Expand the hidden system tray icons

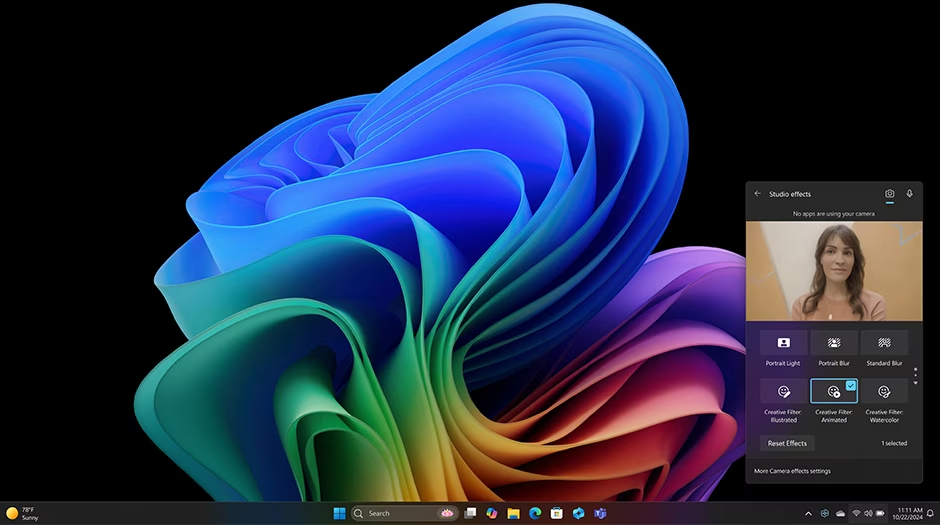point(808,513)
